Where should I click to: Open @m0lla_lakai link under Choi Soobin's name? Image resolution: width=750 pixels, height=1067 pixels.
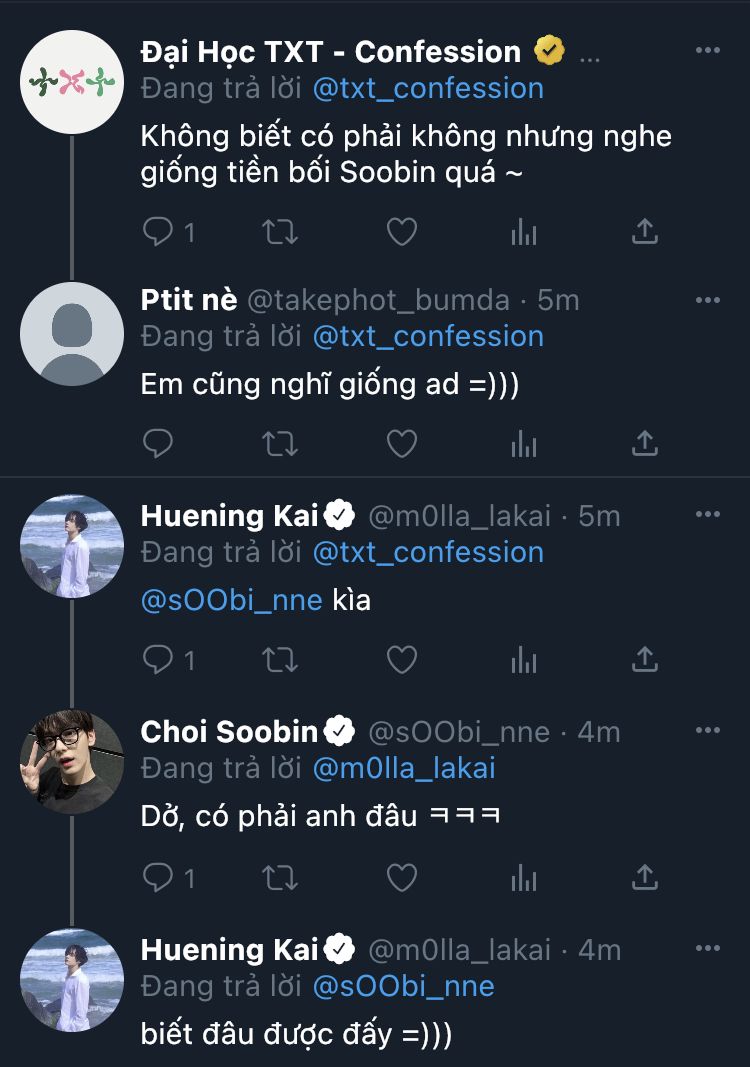(404, 768)
